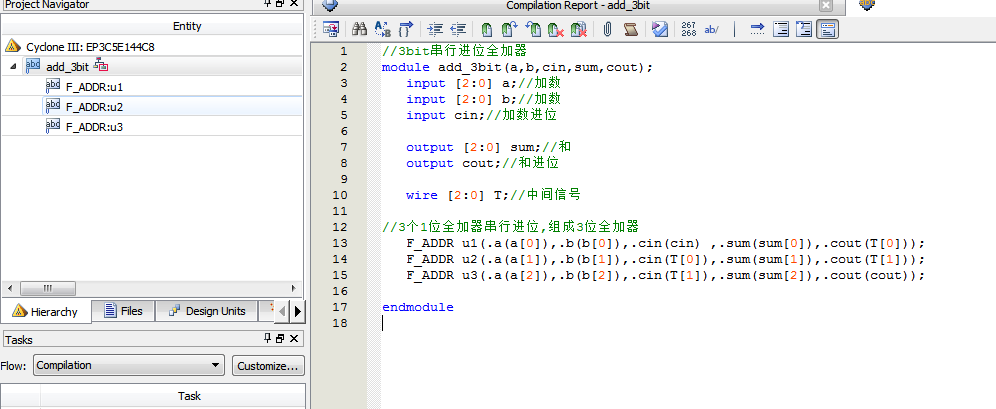Click the 267/268 line numbers icon
Screen dimensions: 996x409
tap(689, 29)
